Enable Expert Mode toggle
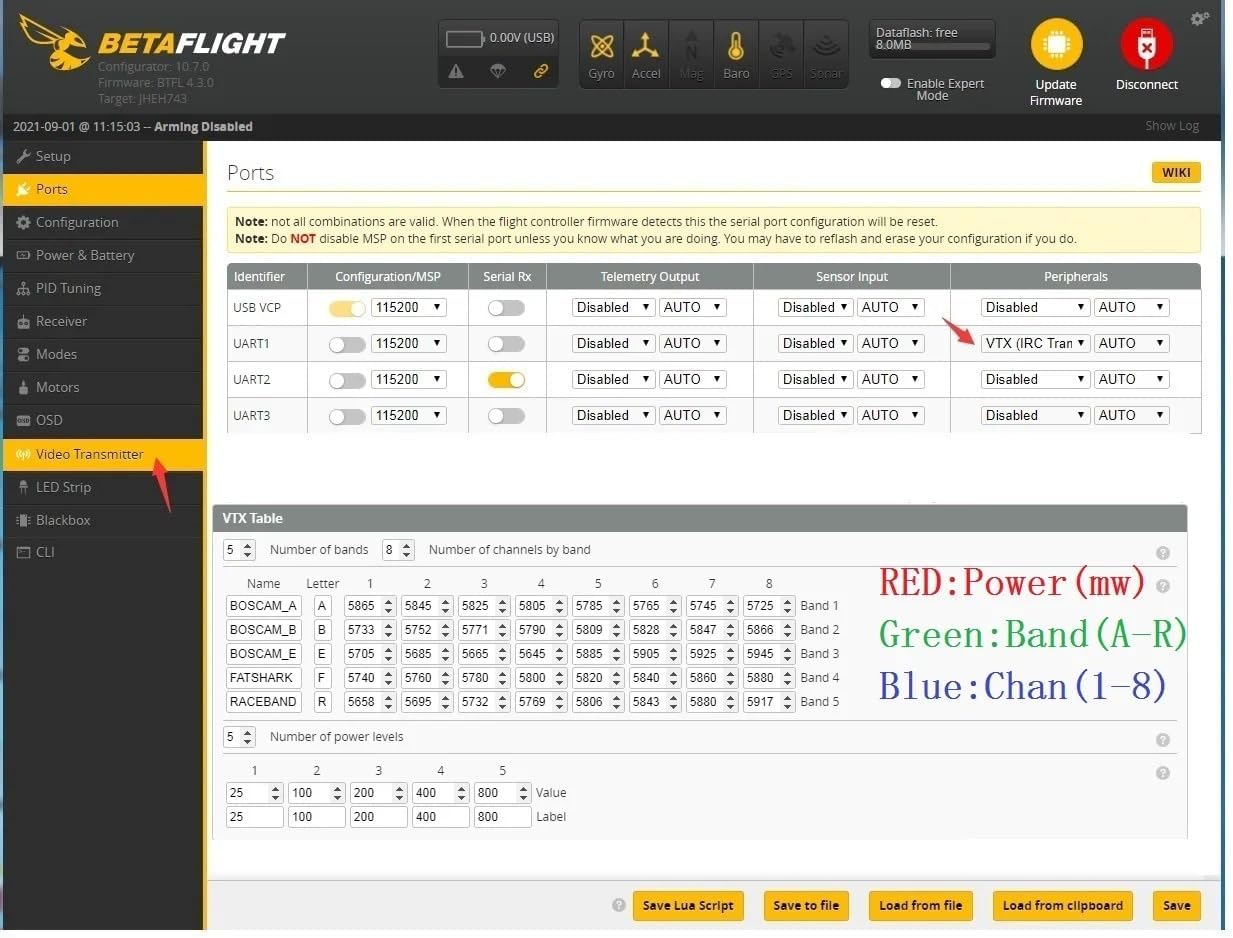This screenshot has height=938, width=1233. [x=891, y=84]
